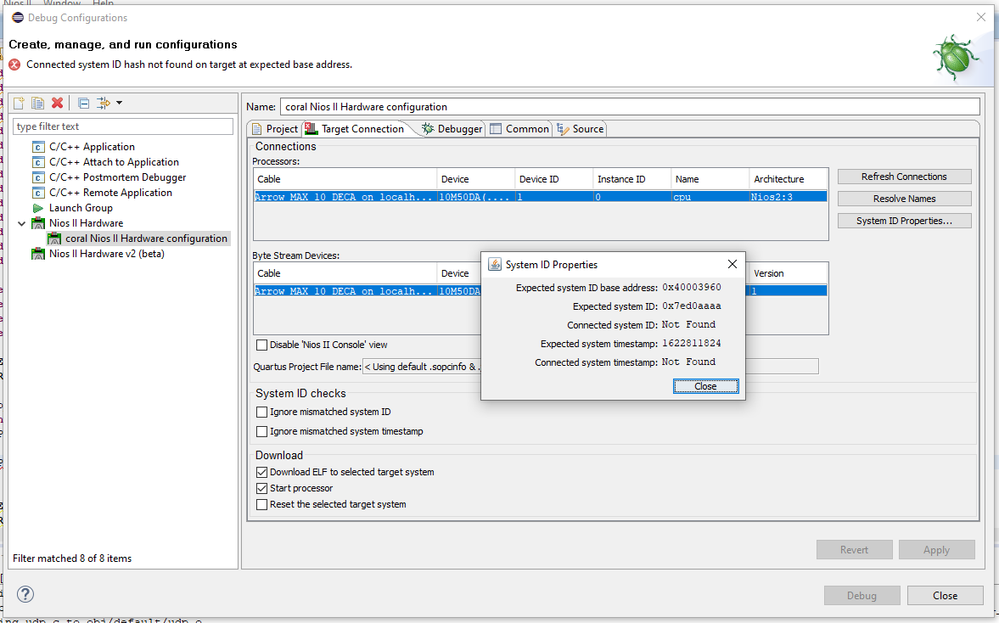Enable Ignore mismatched system timestamp
The image size is (999, 623).
tap(262, 432)
